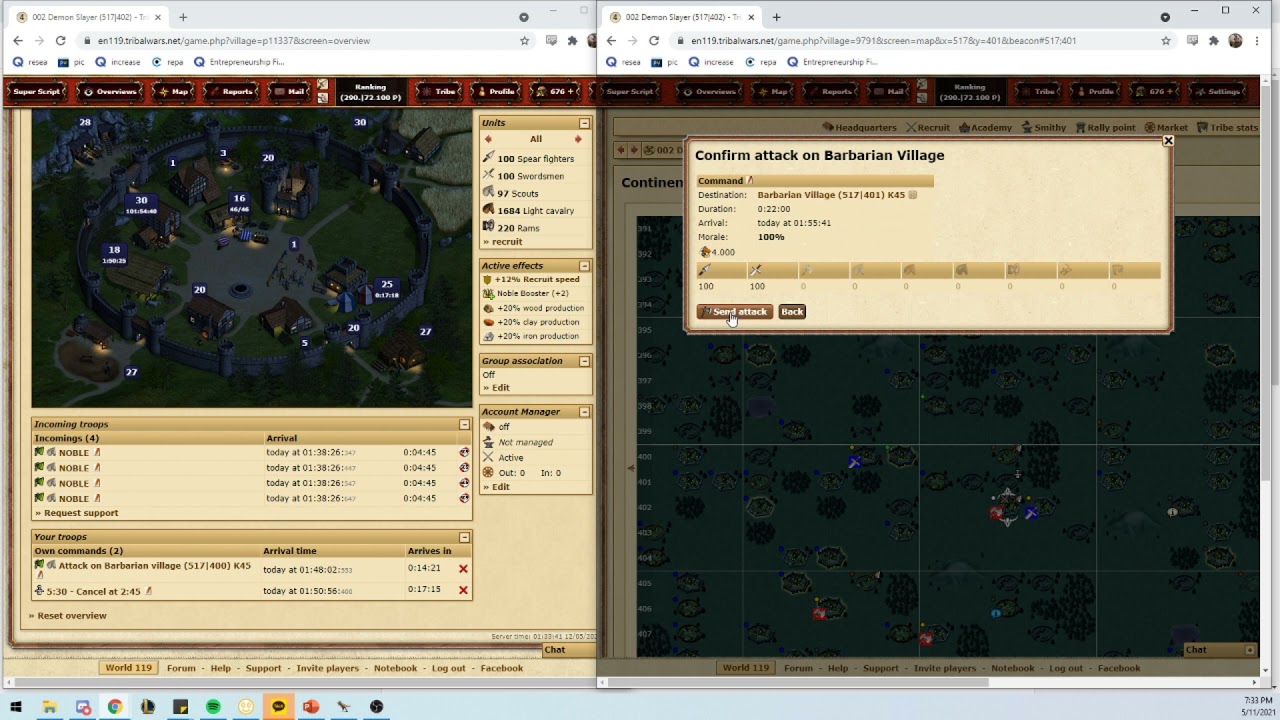1280x720 pixels.
Task: Click spear icon in confirm attack troop table
Action: tap(705, 270)
